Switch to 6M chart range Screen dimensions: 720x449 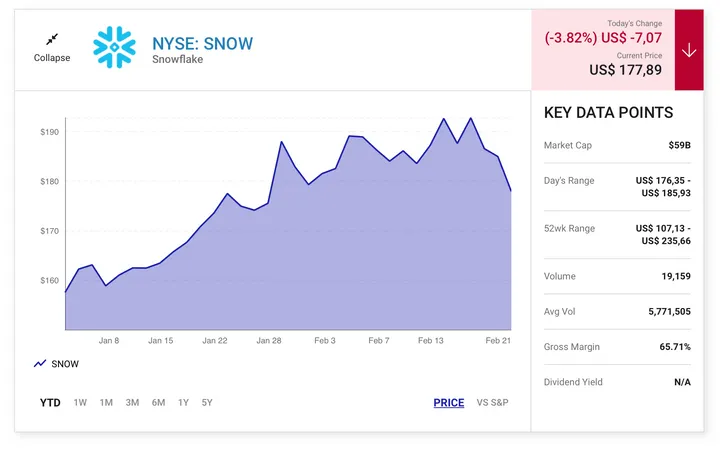(x=158, y=403)
